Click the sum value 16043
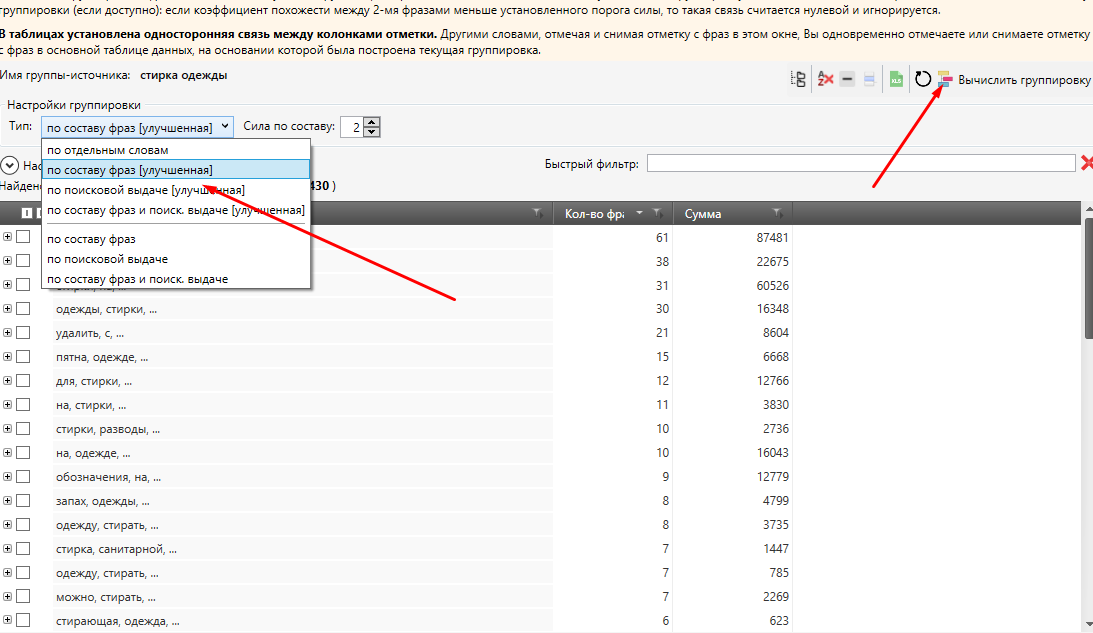 (x=772, y=453)
